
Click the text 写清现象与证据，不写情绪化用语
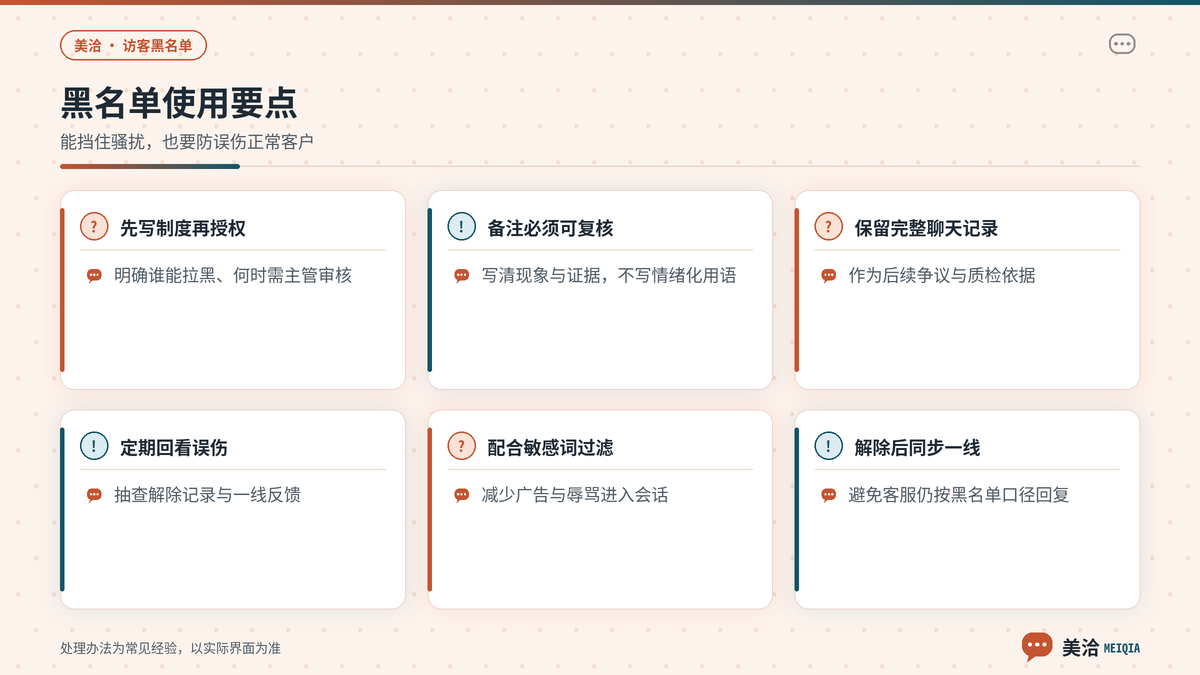(x=609, y=275)
